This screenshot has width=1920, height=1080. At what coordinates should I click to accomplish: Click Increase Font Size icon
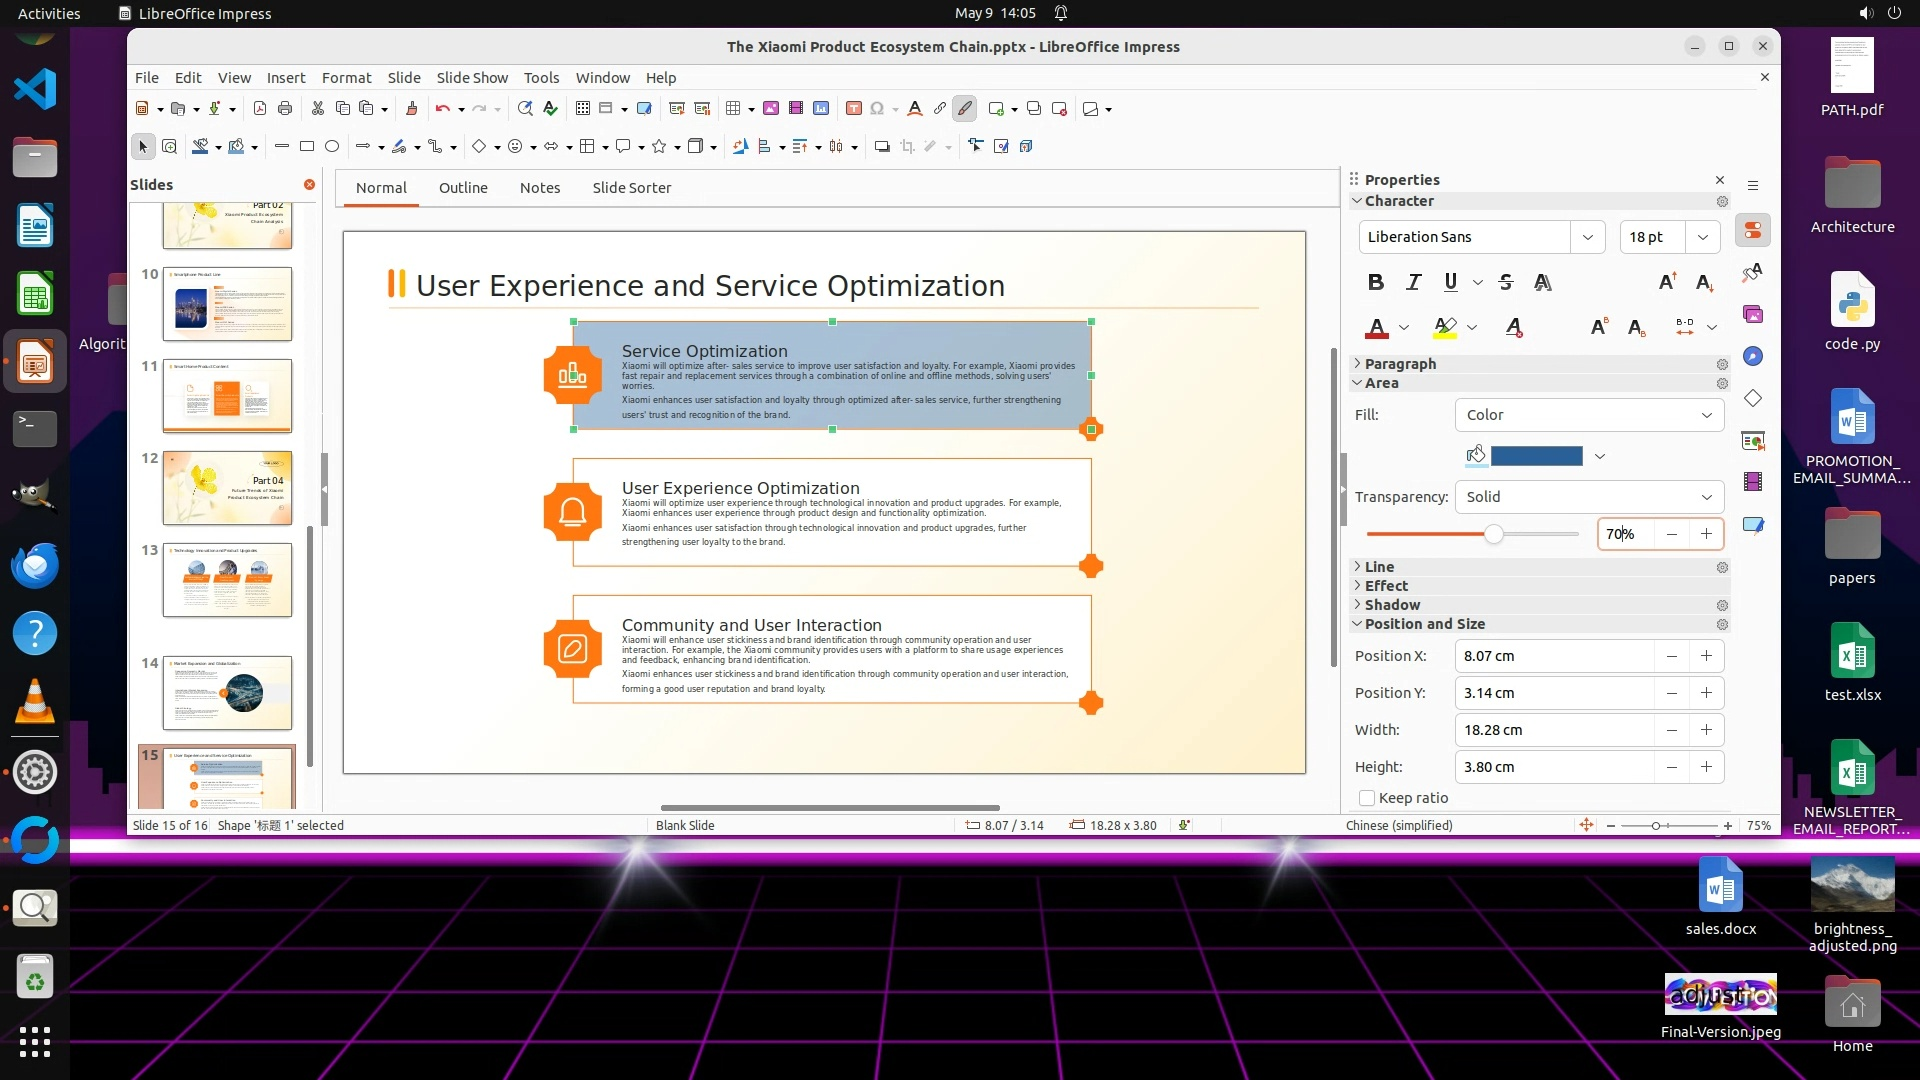click(1667, 283)
